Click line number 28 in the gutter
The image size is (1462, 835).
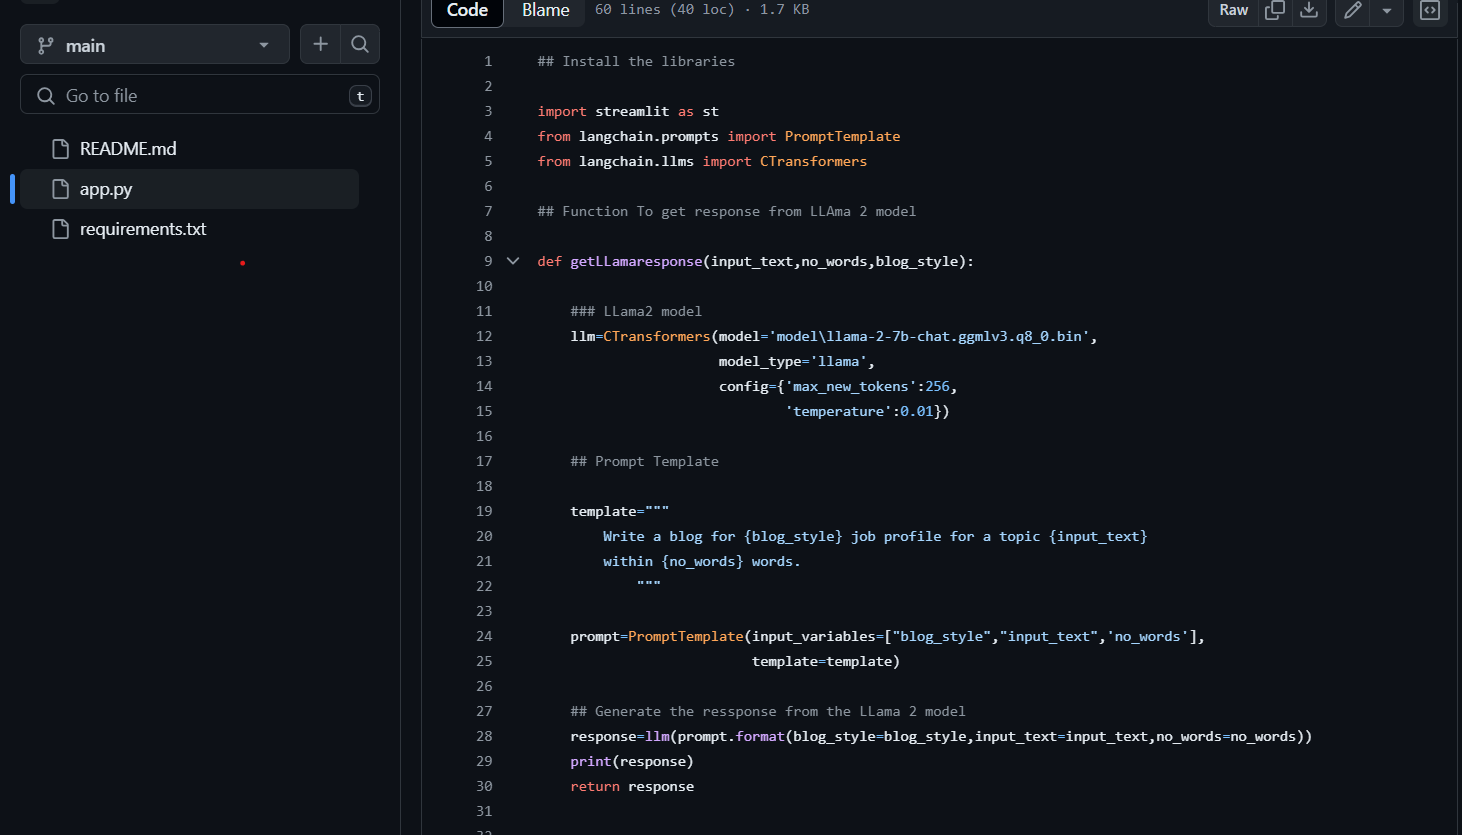[x=484, y=736]
